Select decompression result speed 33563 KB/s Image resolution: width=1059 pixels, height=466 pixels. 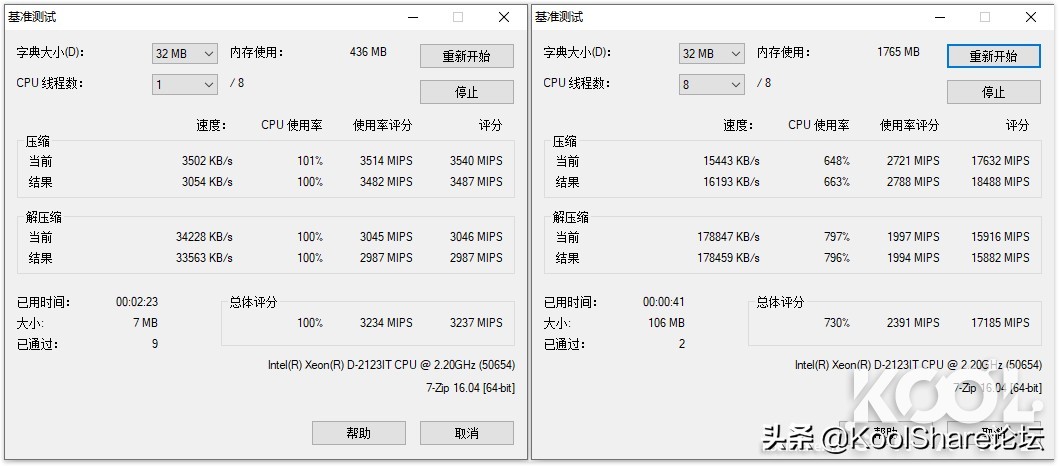[x=204, y=258]
